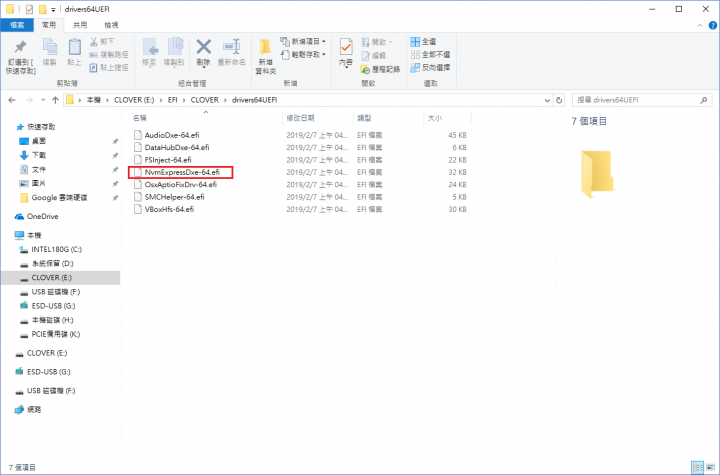This screenshot has height=475, width=720.
Task: Open the Easy access dropdown
Action: 303,55
